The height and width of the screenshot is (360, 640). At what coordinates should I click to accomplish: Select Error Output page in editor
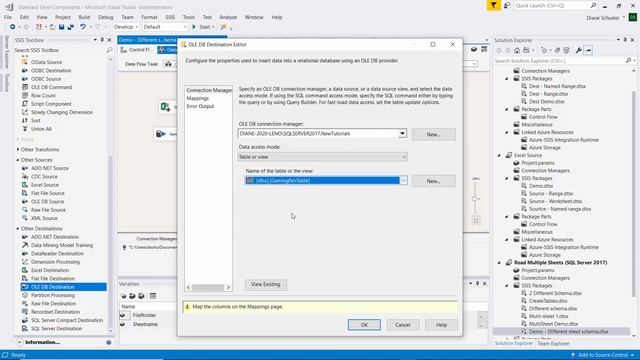coord(200,106)
